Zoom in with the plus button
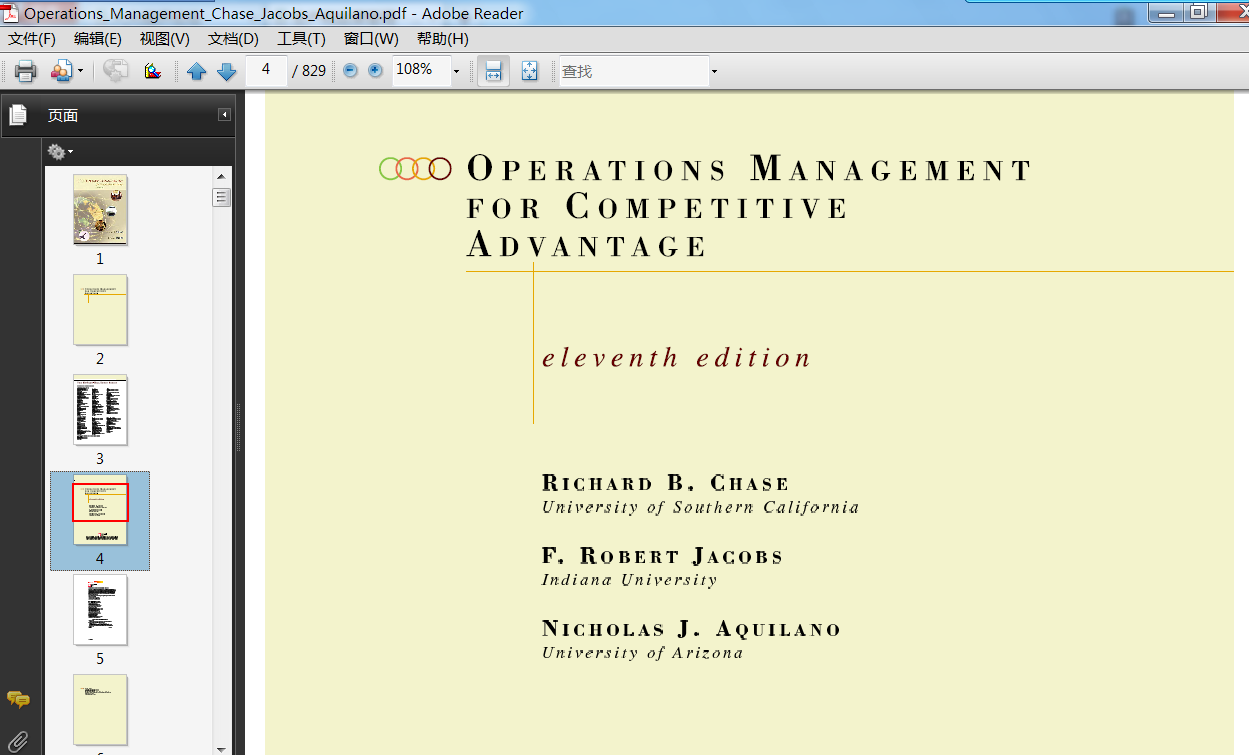 pos(376,70)
